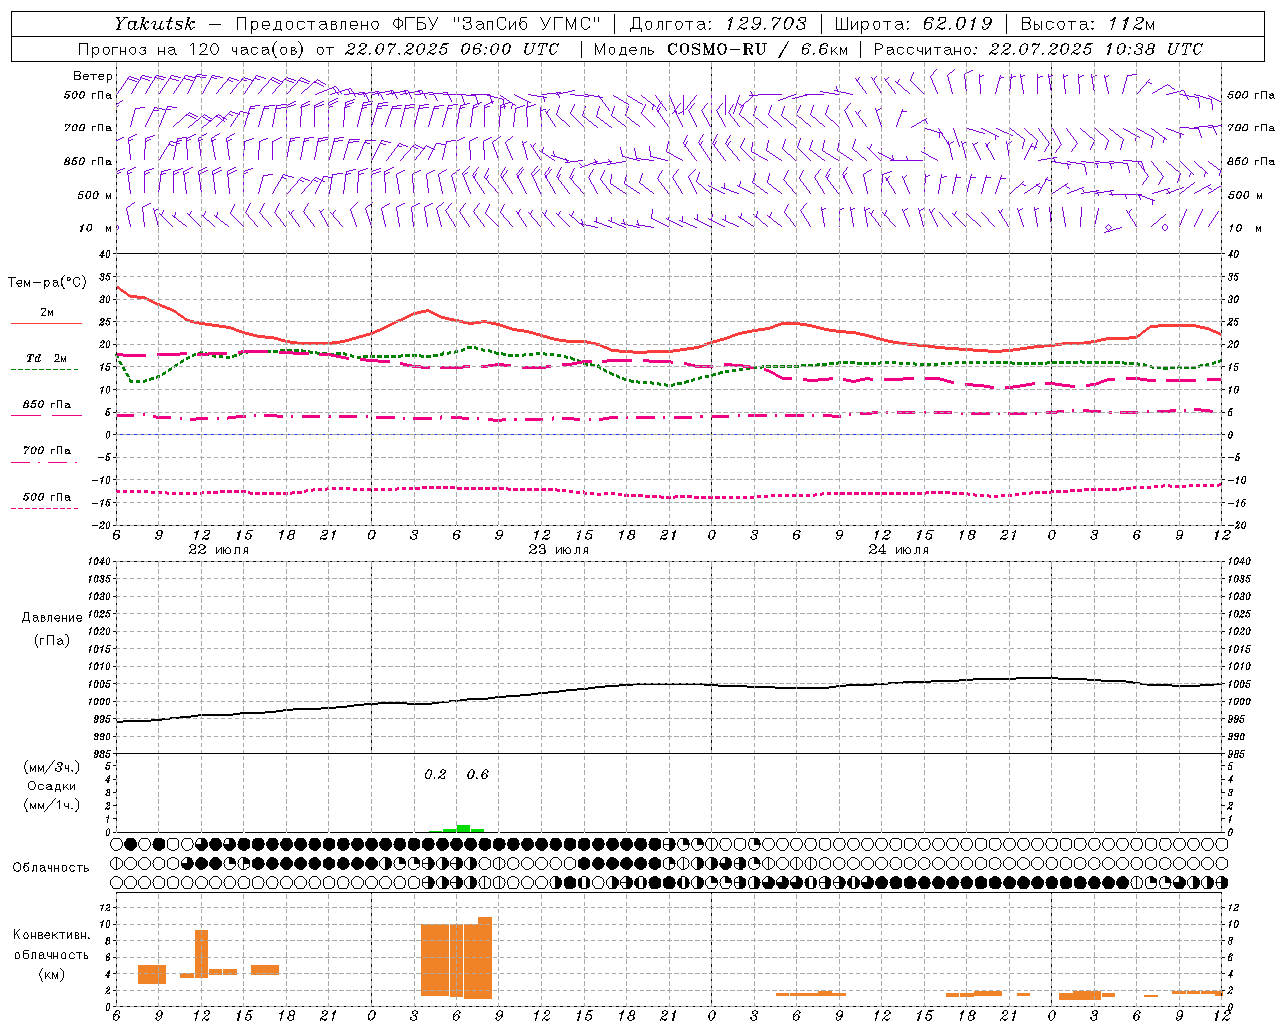Click the 'Рассчитано: 22.07.2025 10:38 UTC' timestamp

tap(1038, 49)
